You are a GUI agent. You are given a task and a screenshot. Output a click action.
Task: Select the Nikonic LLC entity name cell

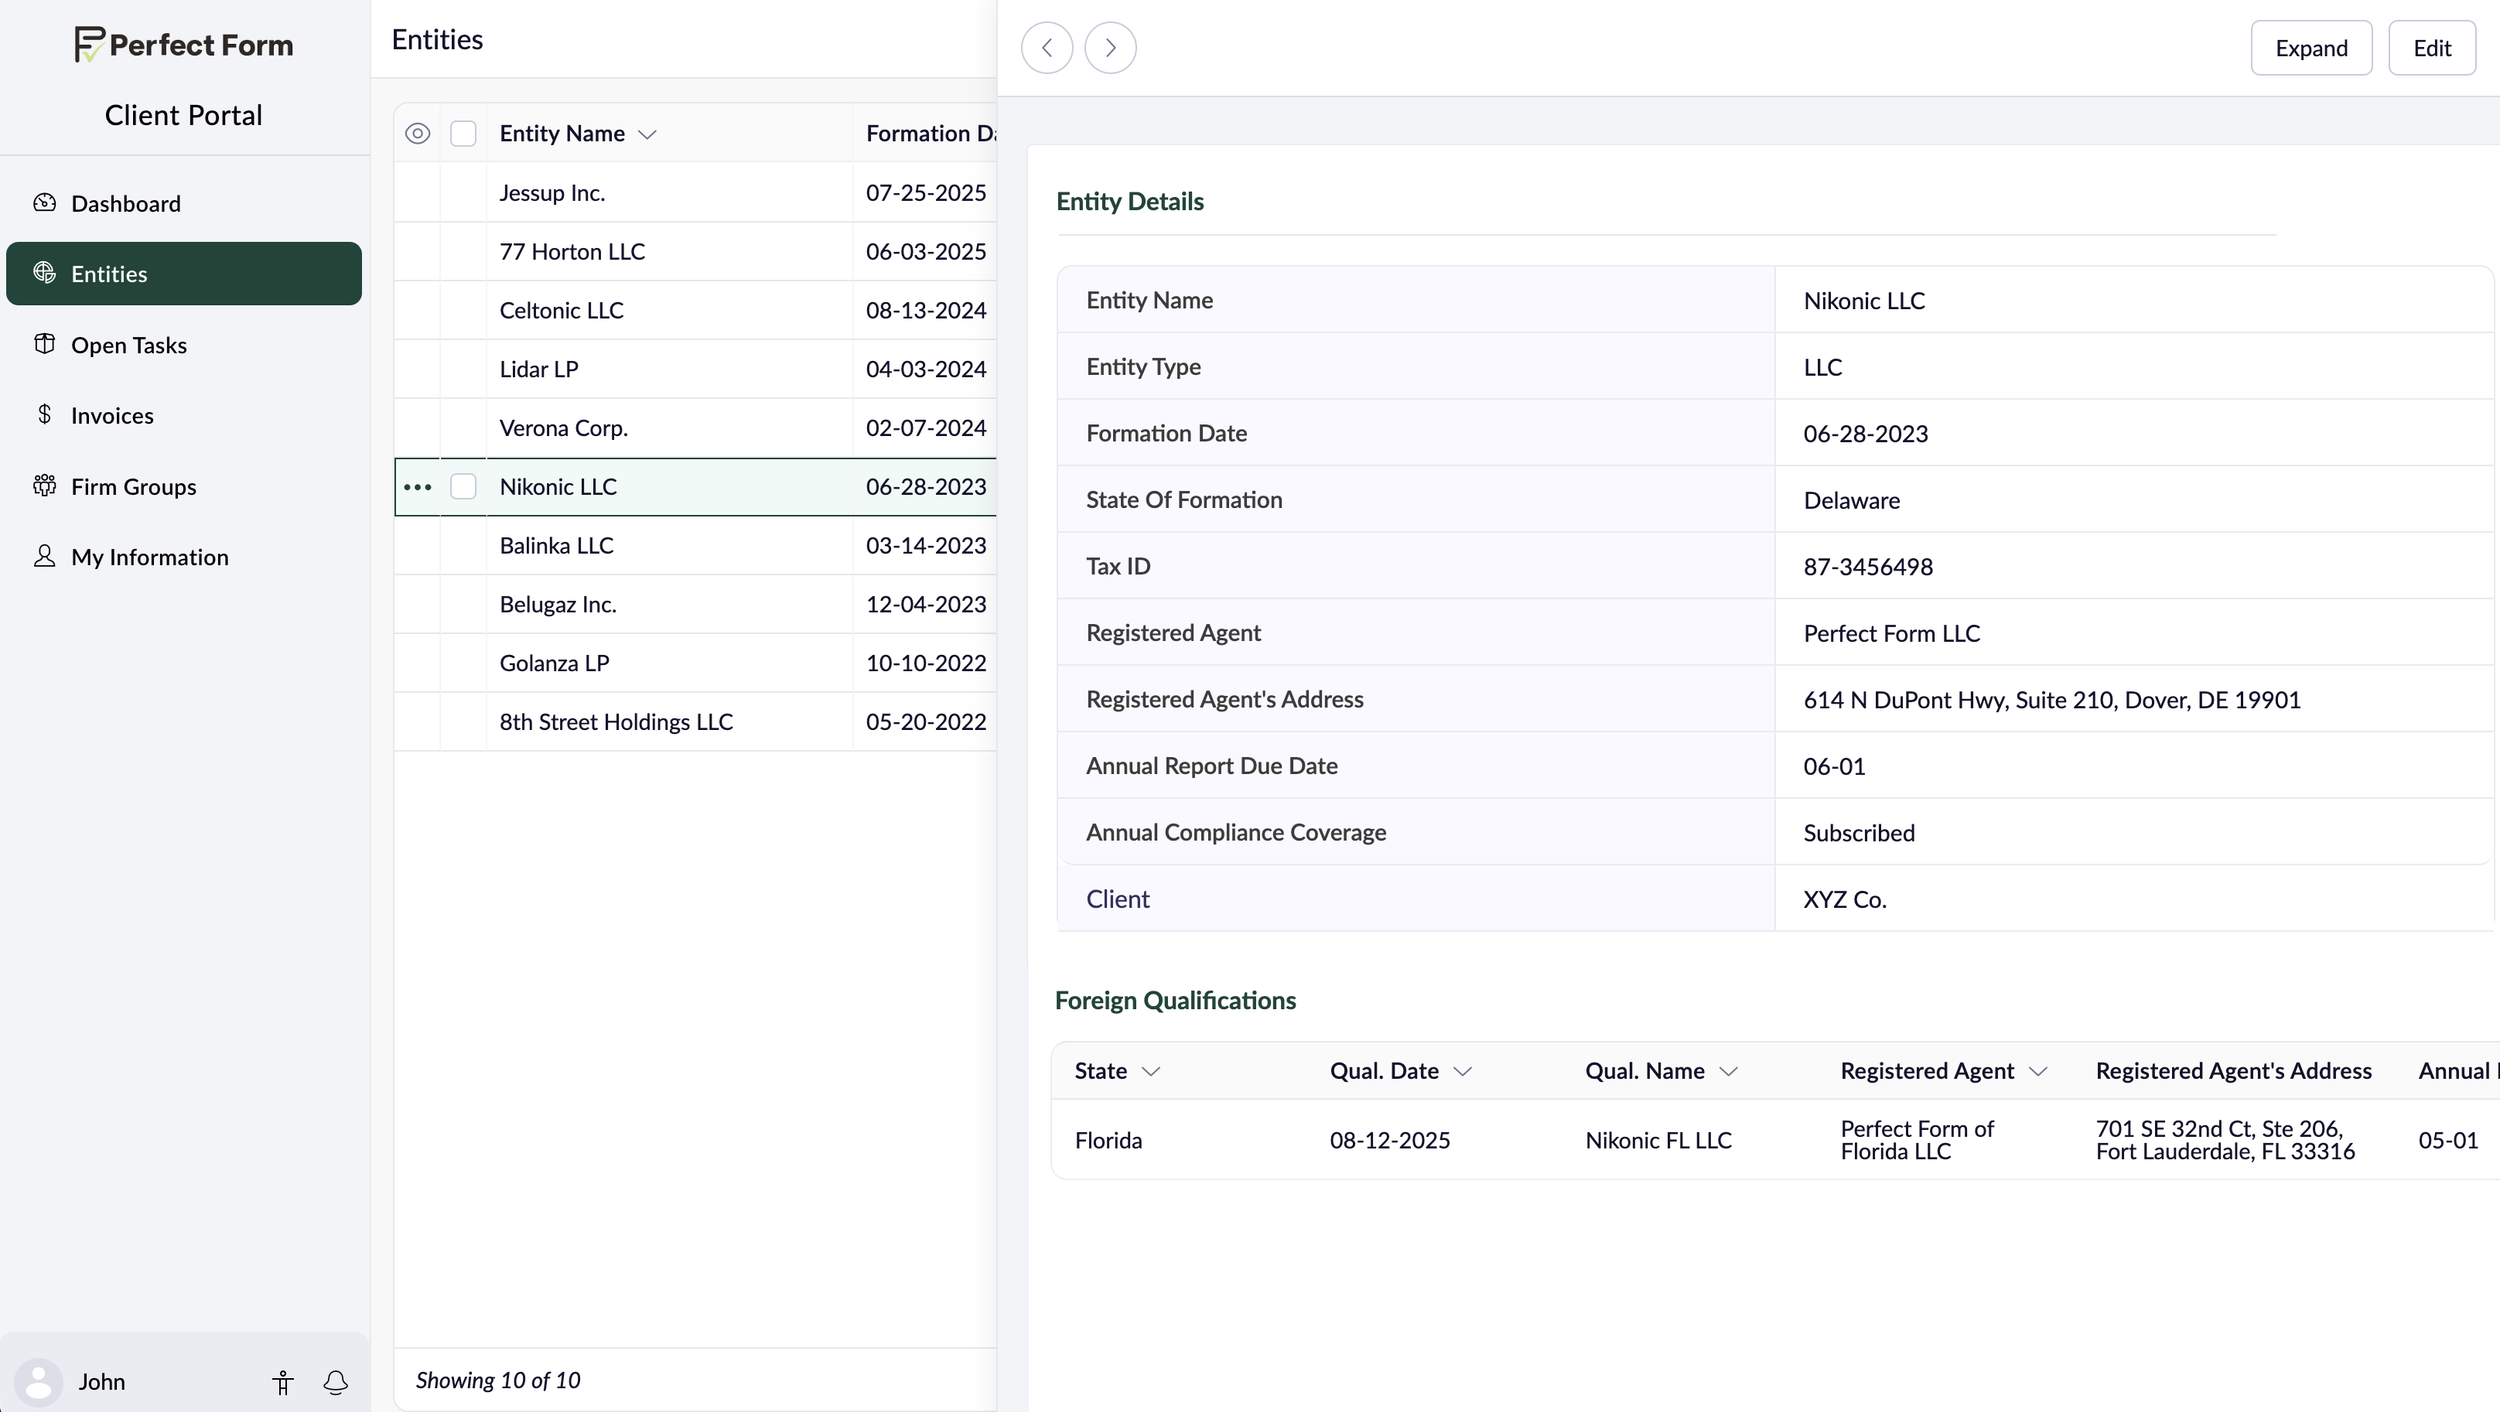tap(669, 487)
